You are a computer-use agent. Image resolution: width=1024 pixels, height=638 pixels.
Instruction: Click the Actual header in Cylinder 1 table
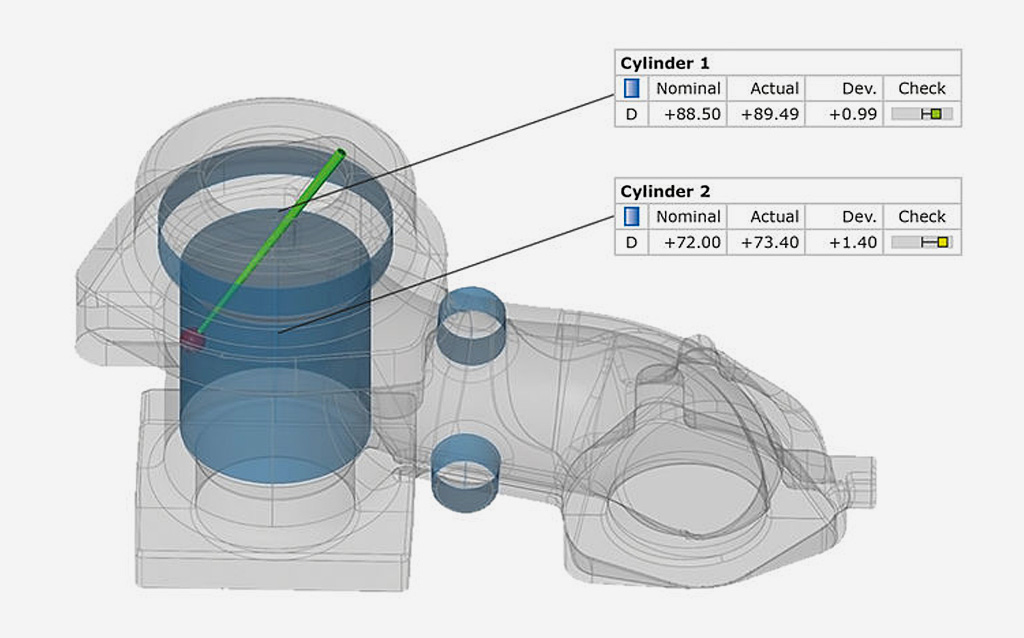774,88
